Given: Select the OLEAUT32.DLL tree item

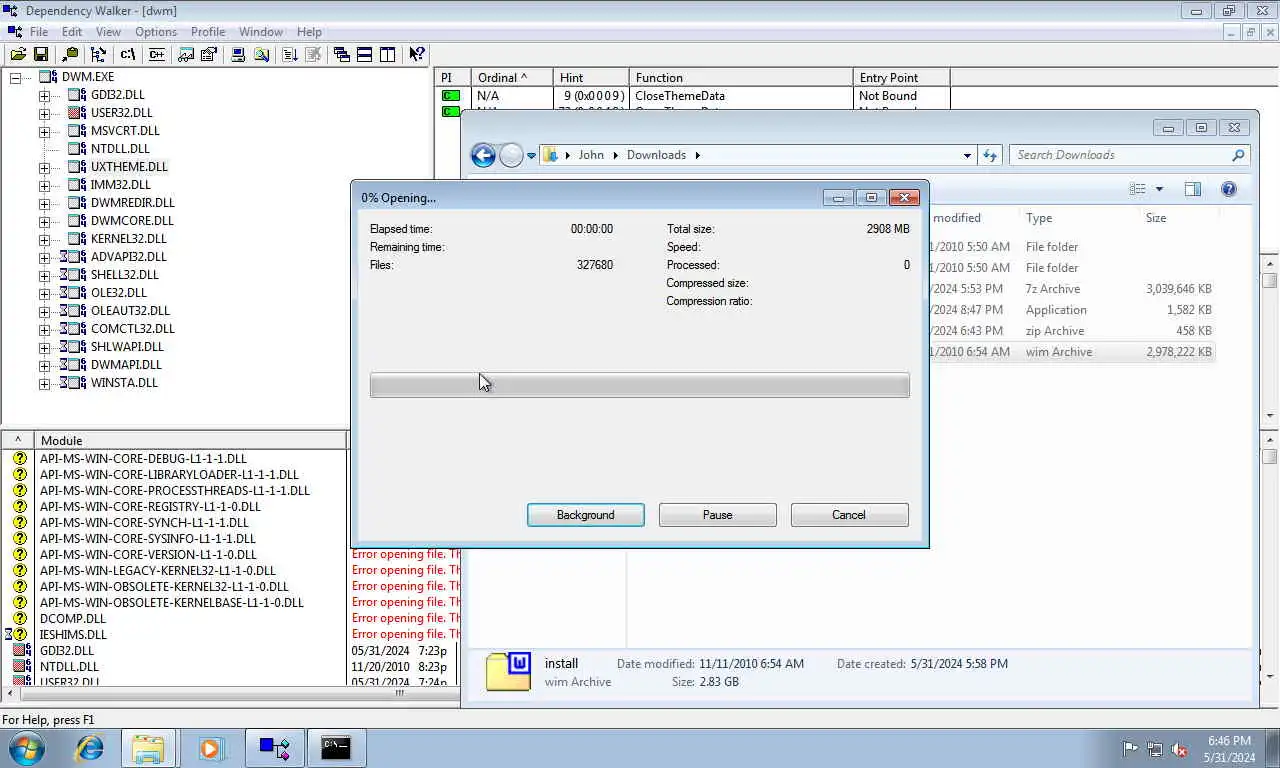Looking at the screenshot, I should point(130,311).
